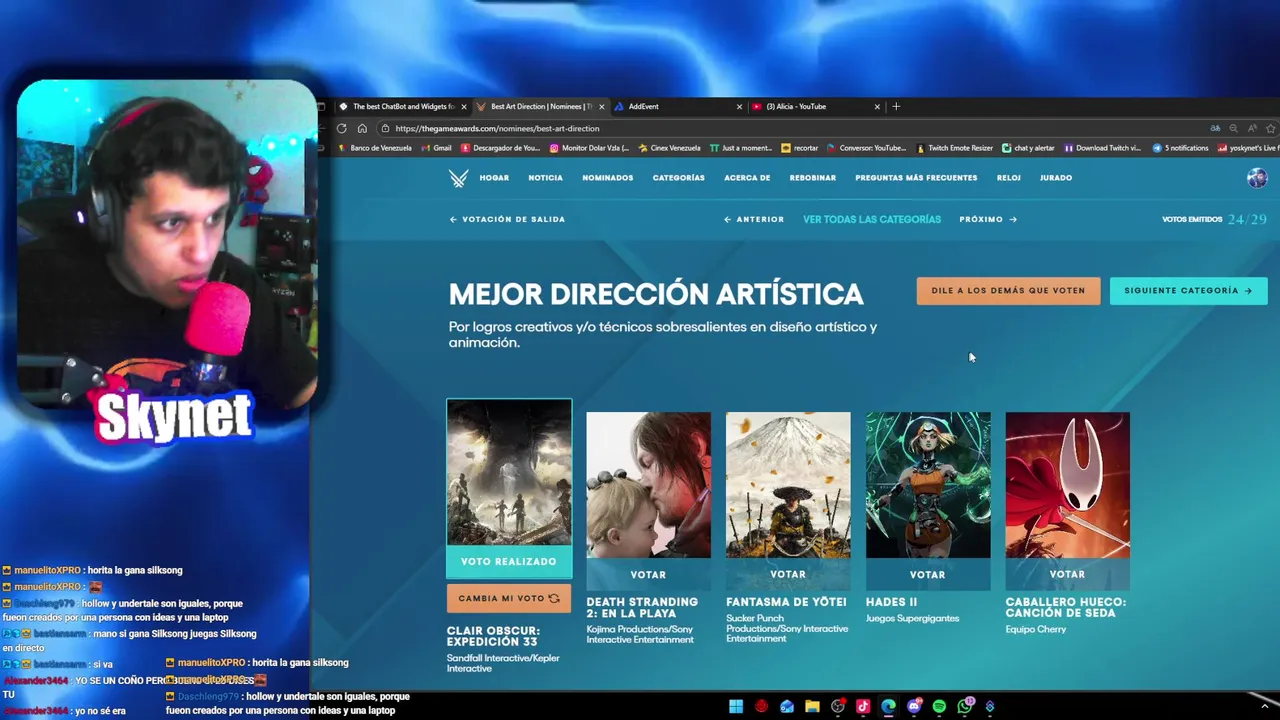1280x720 pixels.
Task: Open WhatsApp in taskbar
Action: [965, 707]
